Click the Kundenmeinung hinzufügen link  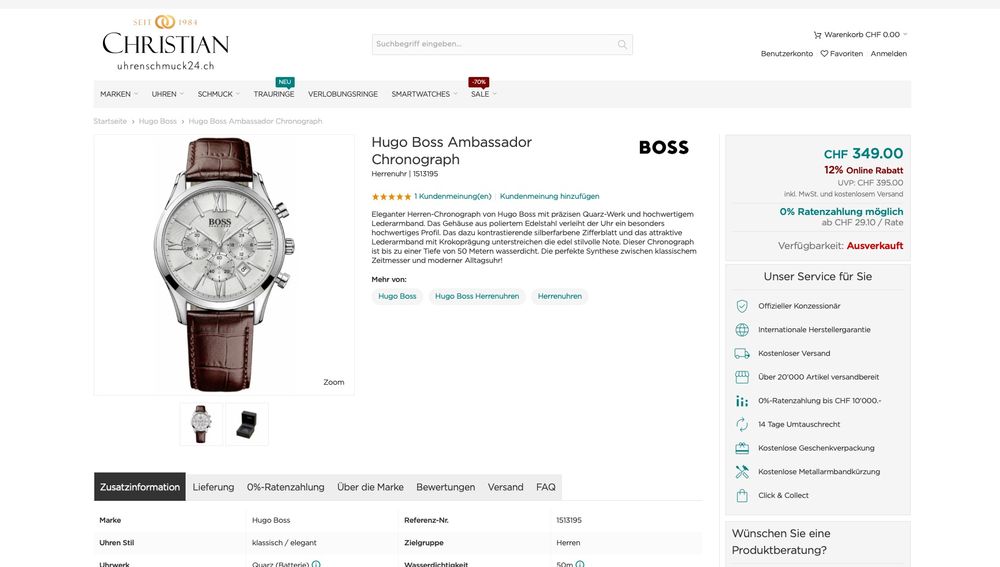point(549,196)
